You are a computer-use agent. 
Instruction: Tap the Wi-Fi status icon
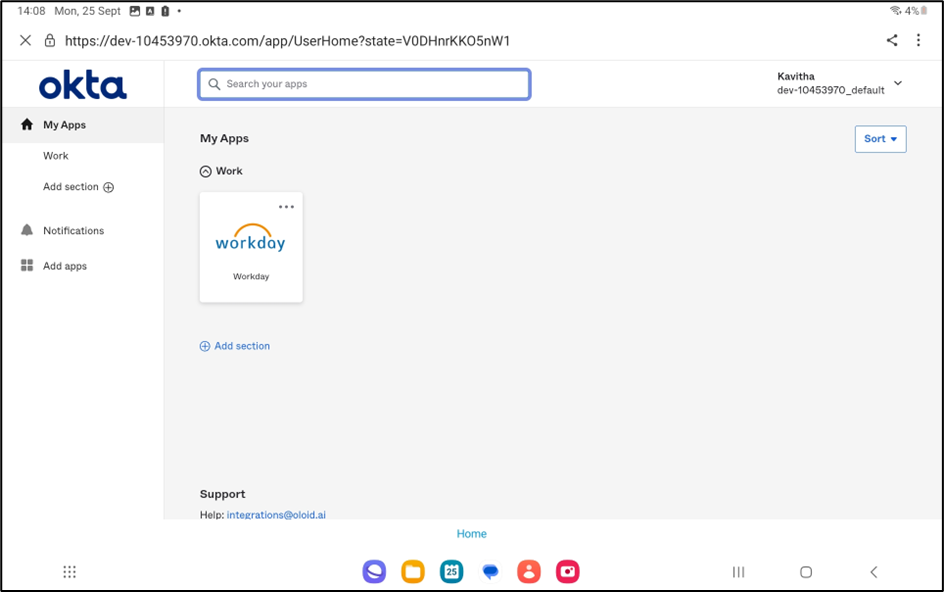[x=895, y=11]
